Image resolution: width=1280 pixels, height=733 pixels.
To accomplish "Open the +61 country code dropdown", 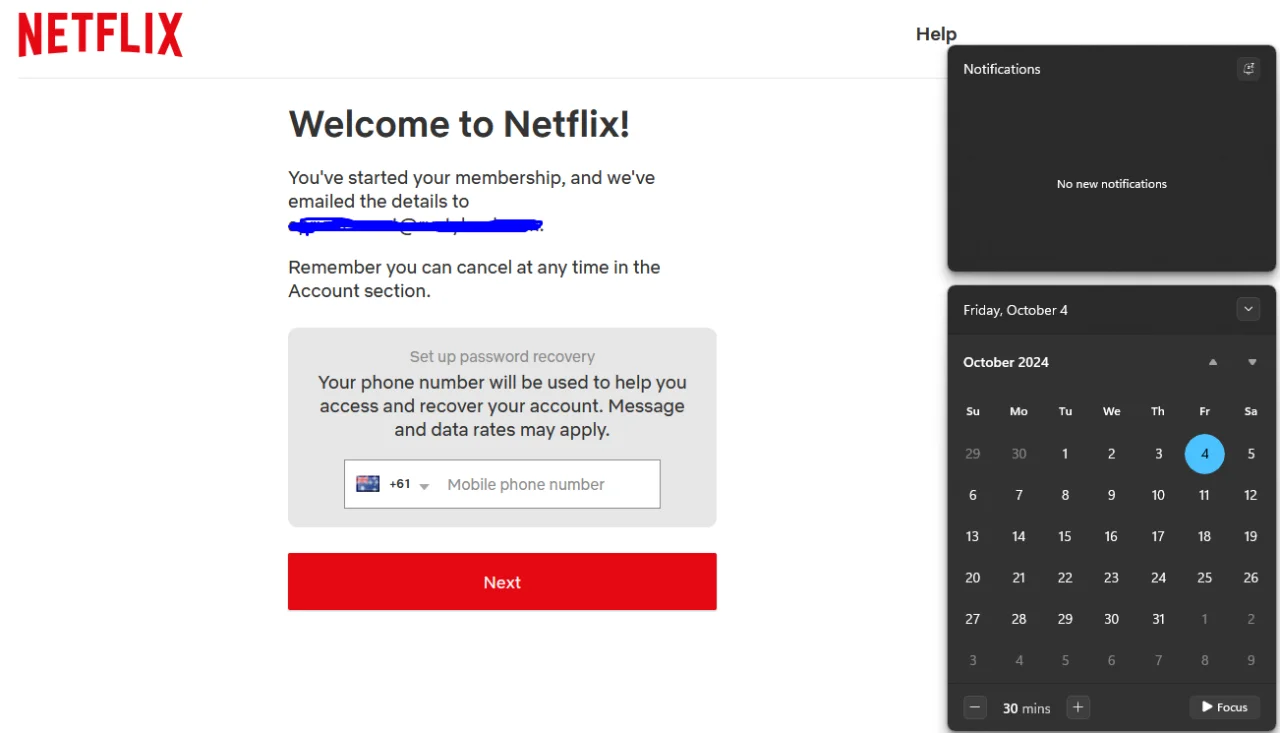I will coord(409,484).
